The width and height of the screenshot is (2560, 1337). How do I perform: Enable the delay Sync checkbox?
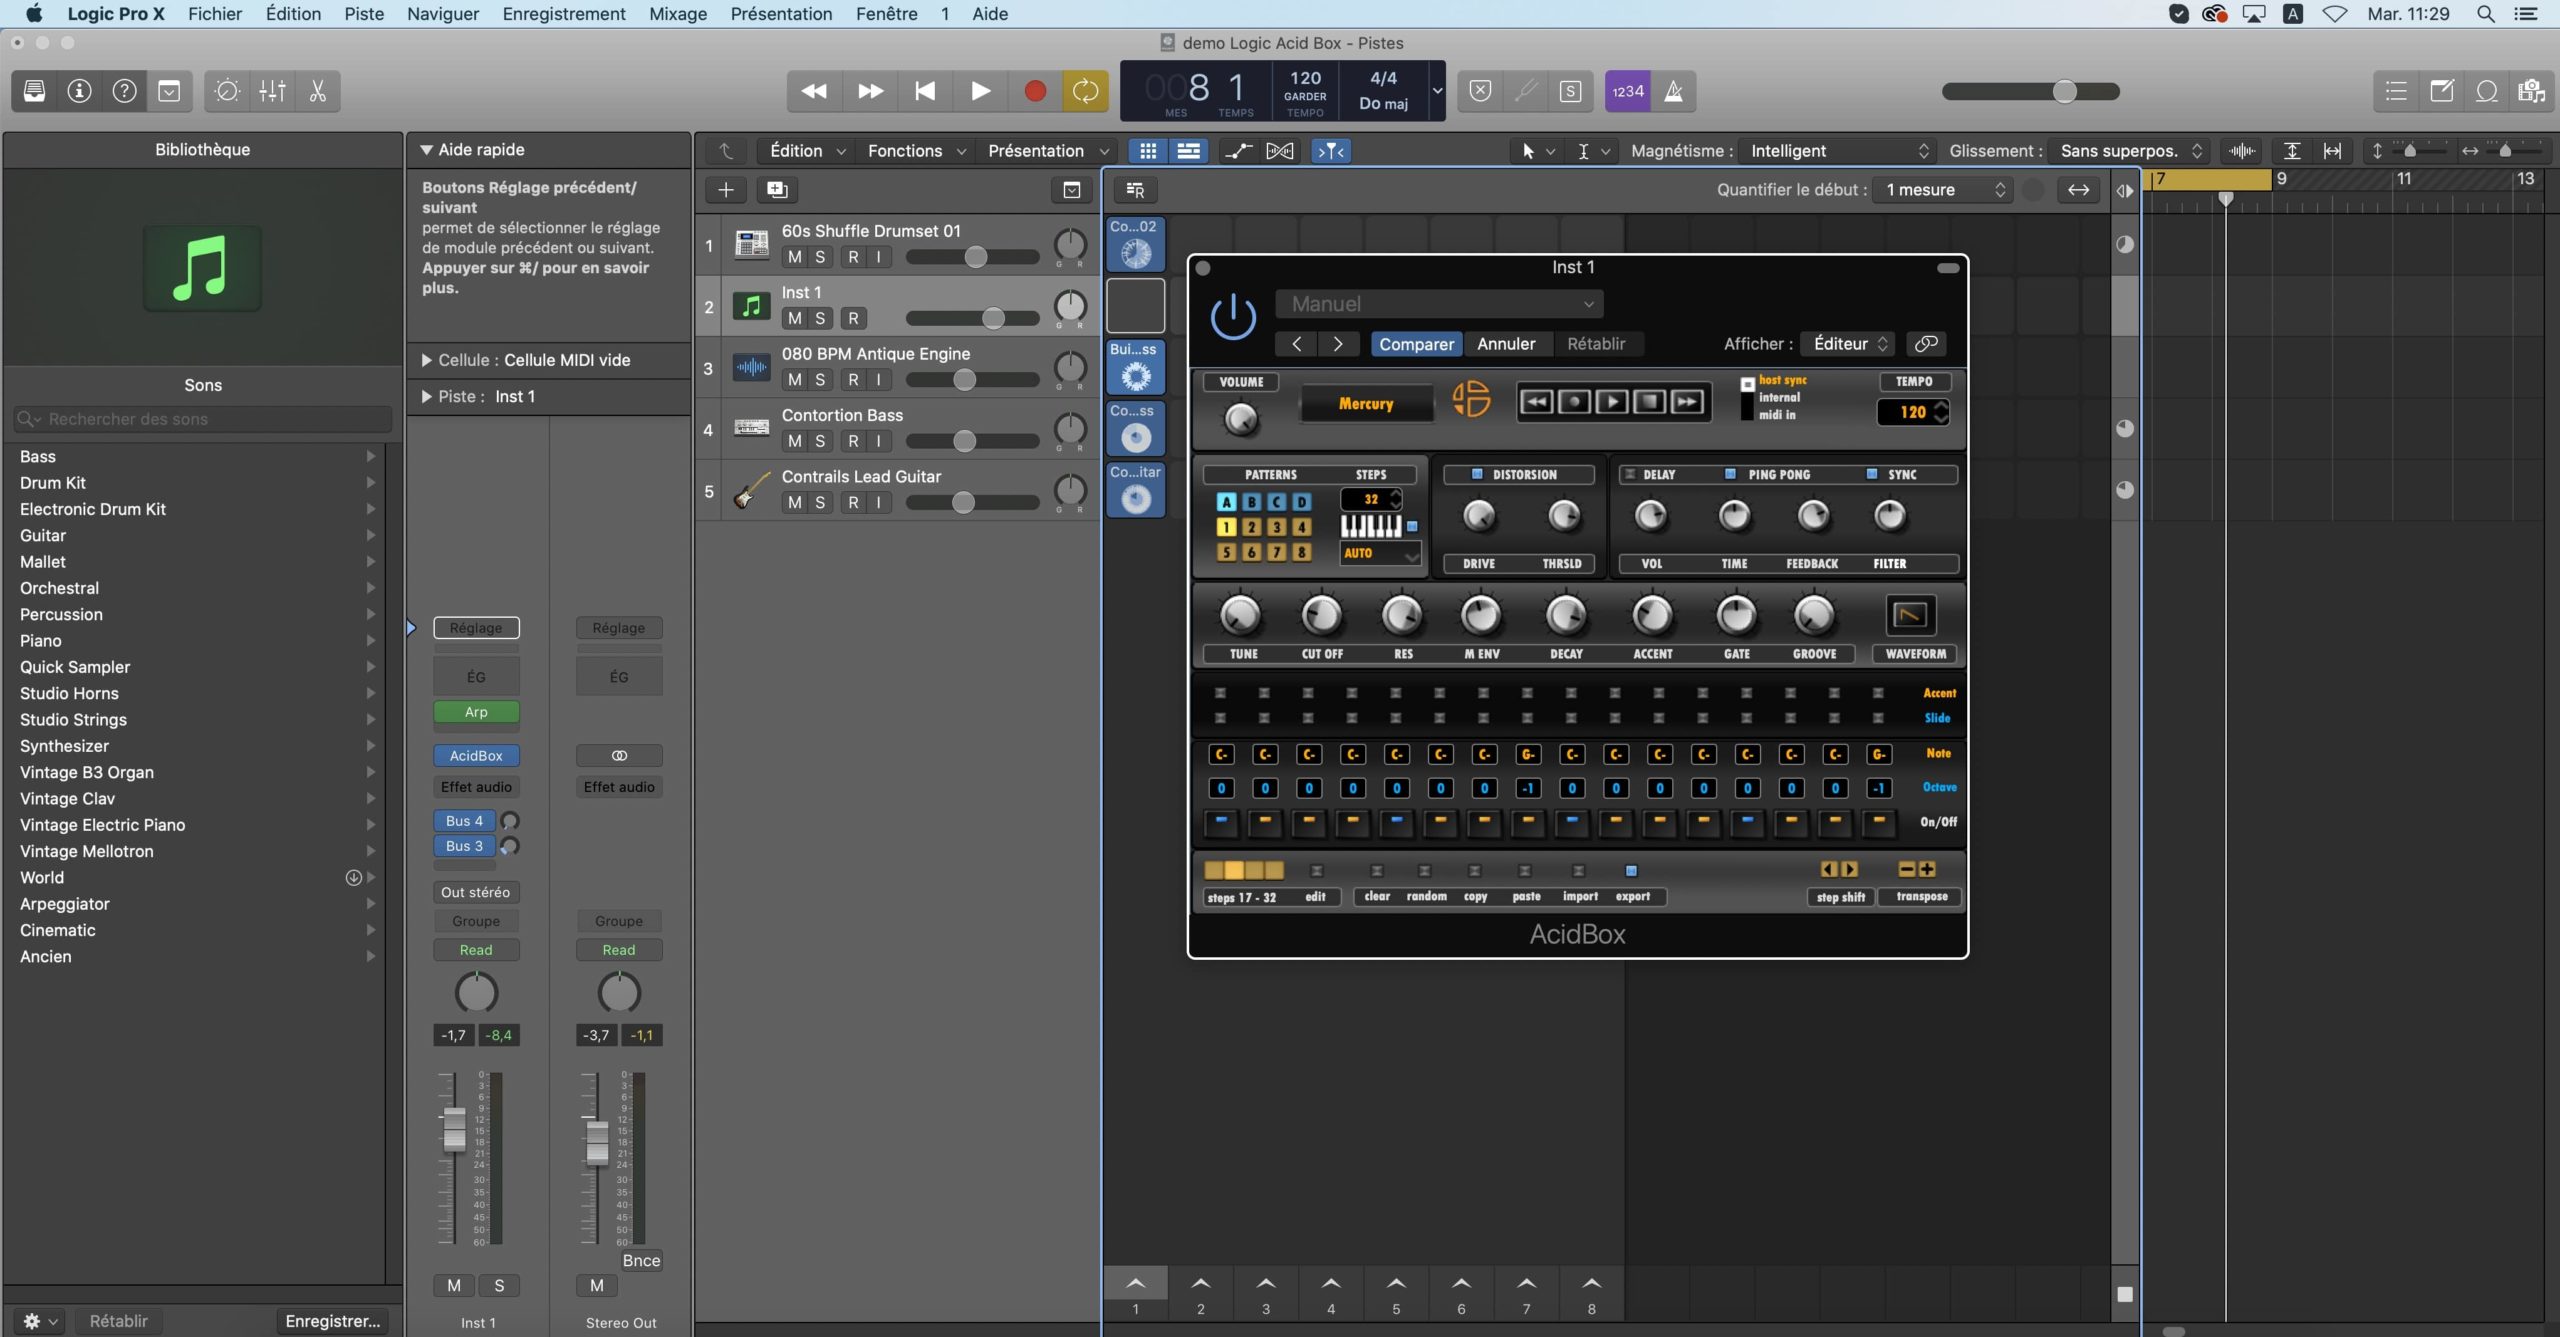[x=1871, y=474]
